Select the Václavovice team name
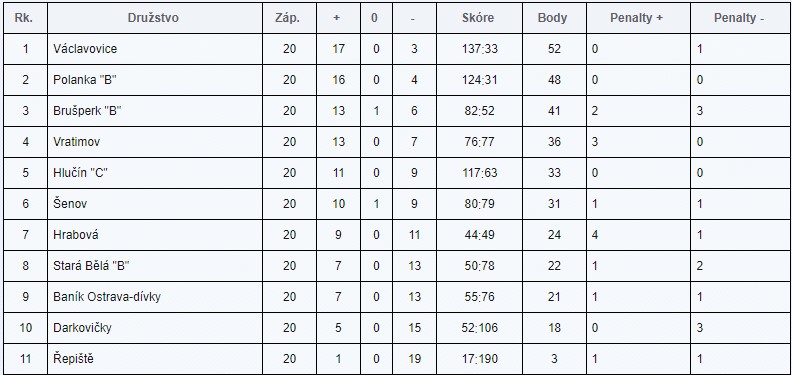Image resolution: width=792 pixels, height=375 pixels. point(85,49)
